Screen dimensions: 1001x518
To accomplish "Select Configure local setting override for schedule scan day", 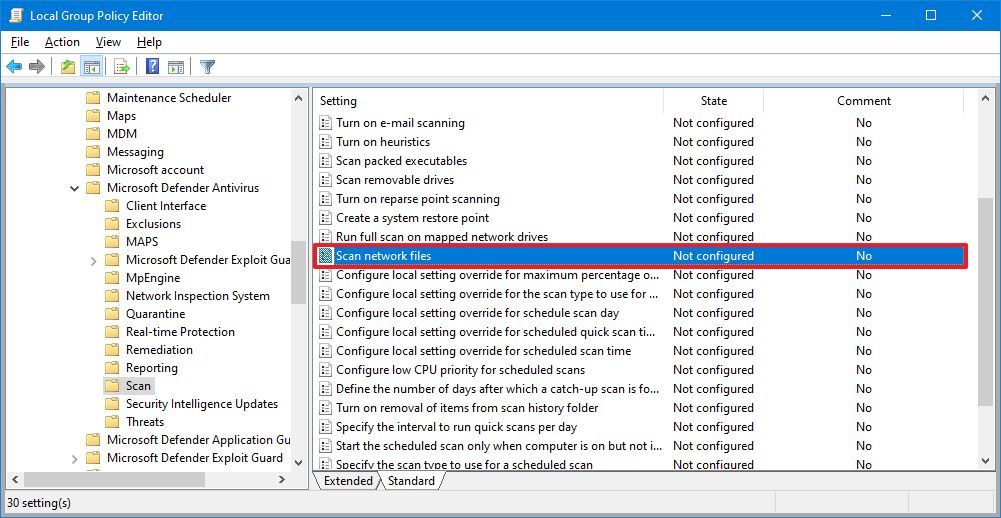I will coord(478,313).
